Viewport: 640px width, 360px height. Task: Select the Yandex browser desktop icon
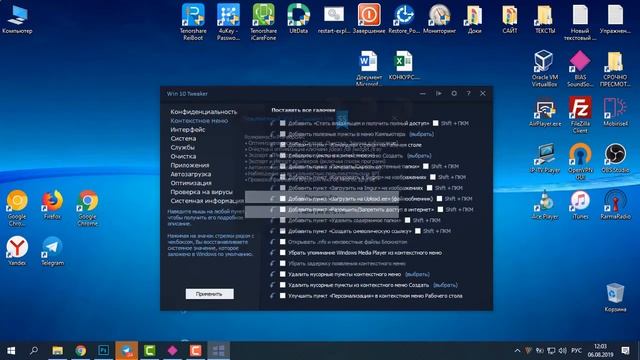(x=17, y=251)
